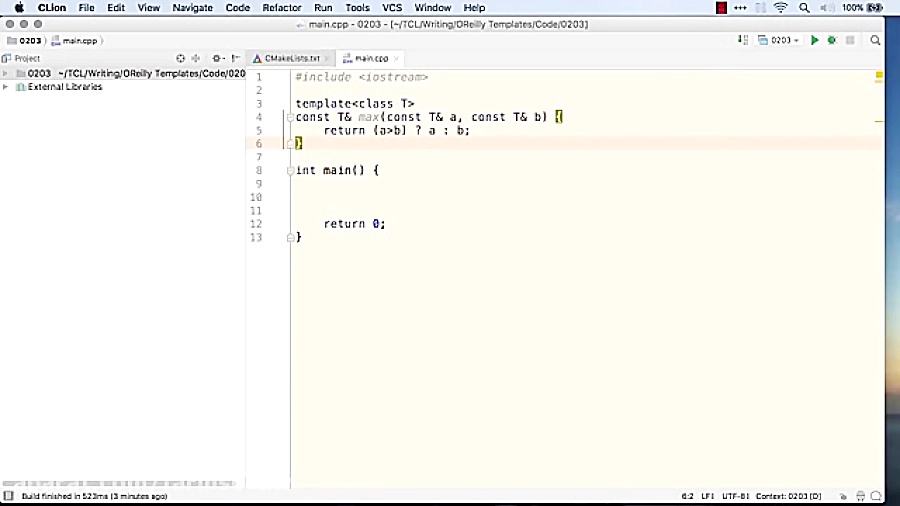Click the yellow analysis indicator atop the editor
This screenshot has width=900, height=506.
click(878, 75)
